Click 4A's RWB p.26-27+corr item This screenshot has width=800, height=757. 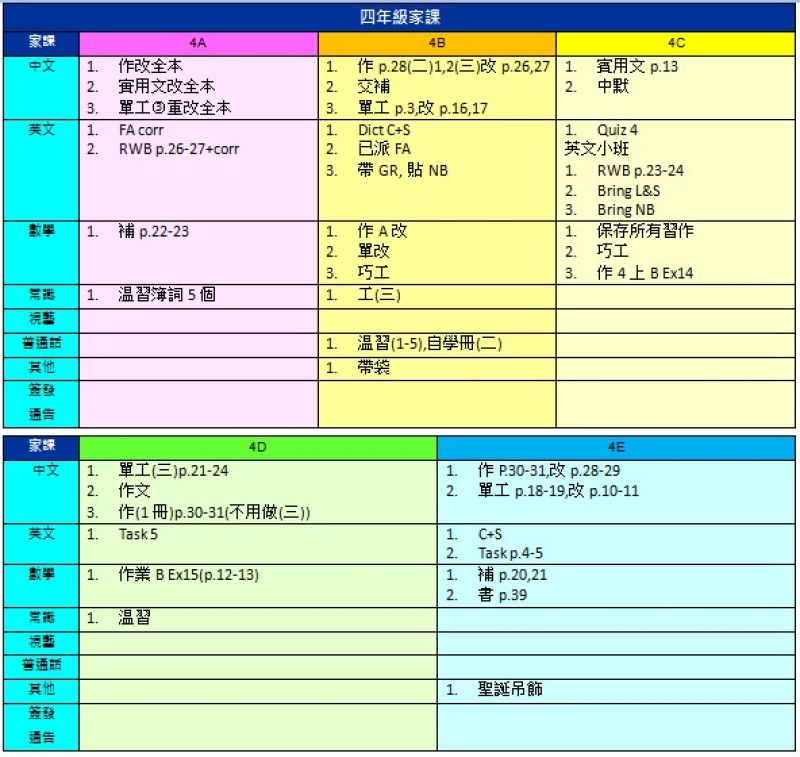click(179, 150)
